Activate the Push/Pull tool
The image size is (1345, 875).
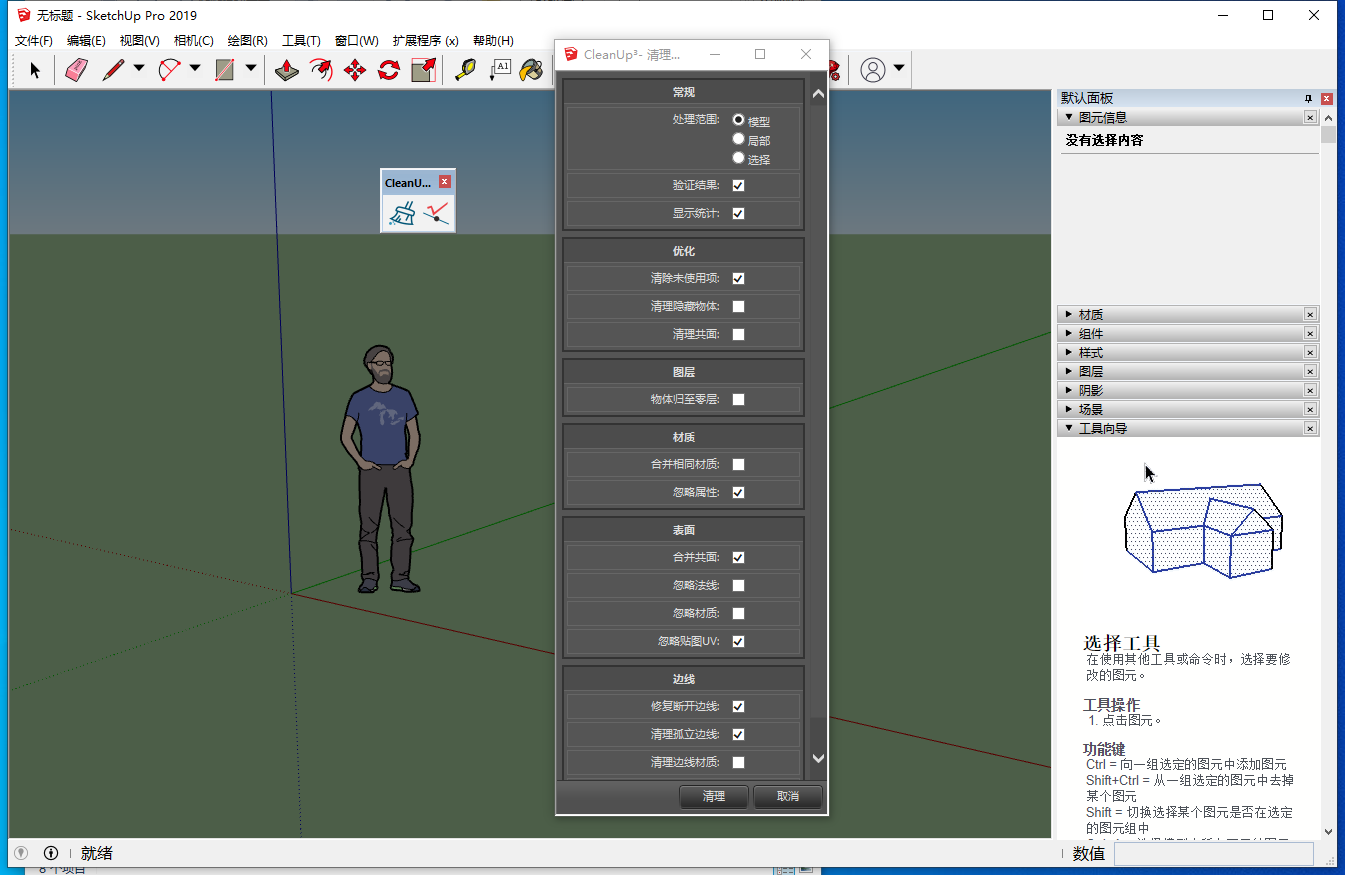(287, 70)
